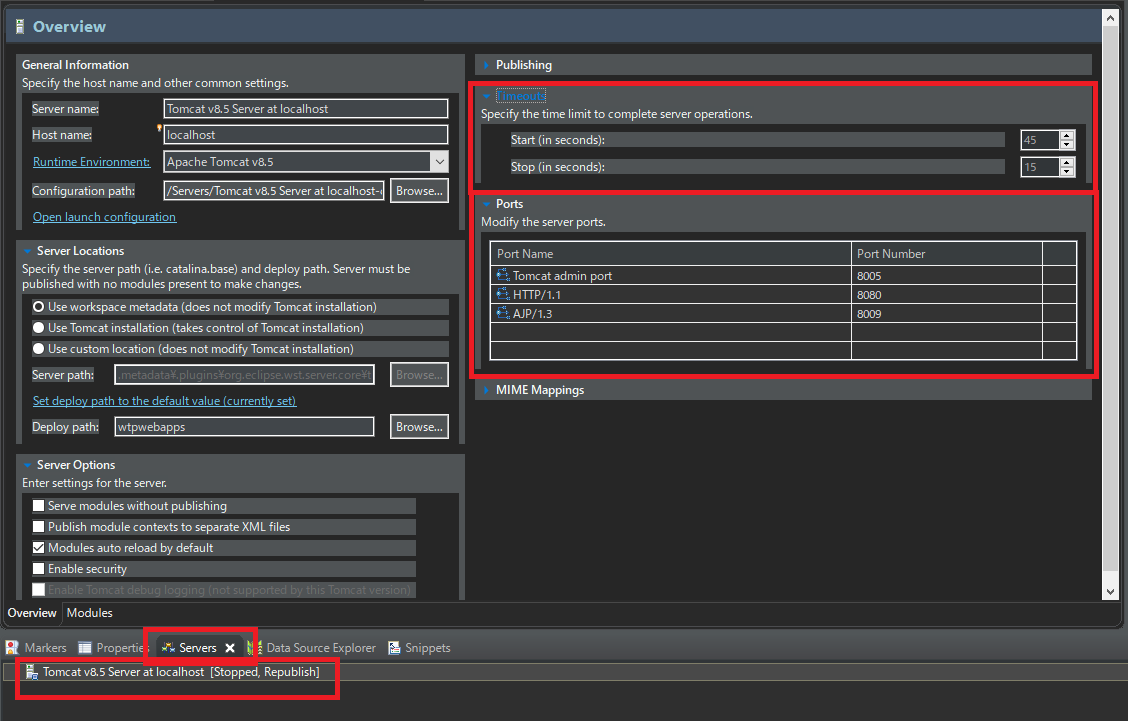
Task: Click the HTTP/1.1 port row icon
Action: point(503,294)
